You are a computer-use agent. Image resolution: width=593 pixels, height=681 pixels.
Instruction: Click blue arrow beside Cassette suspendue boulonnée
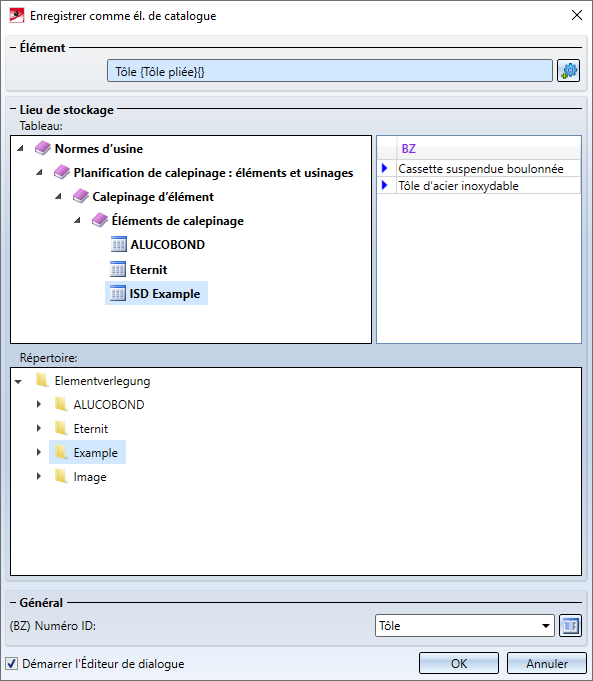pyautogui.click(x=384, y=168)
